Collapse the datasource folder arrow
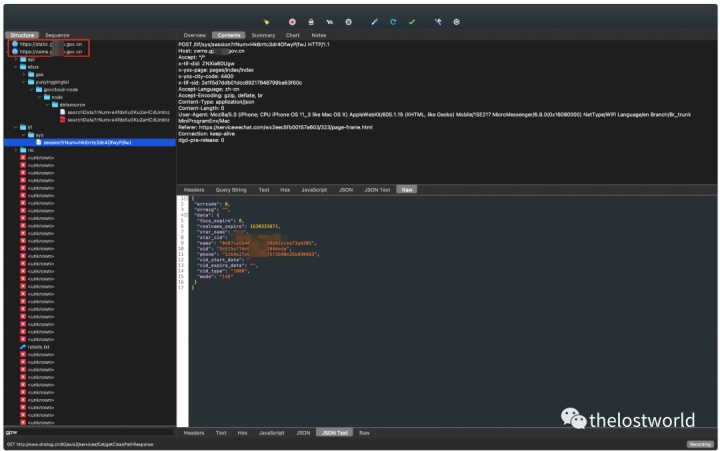The height and width of the screenshot is (451, 720). 47,105
